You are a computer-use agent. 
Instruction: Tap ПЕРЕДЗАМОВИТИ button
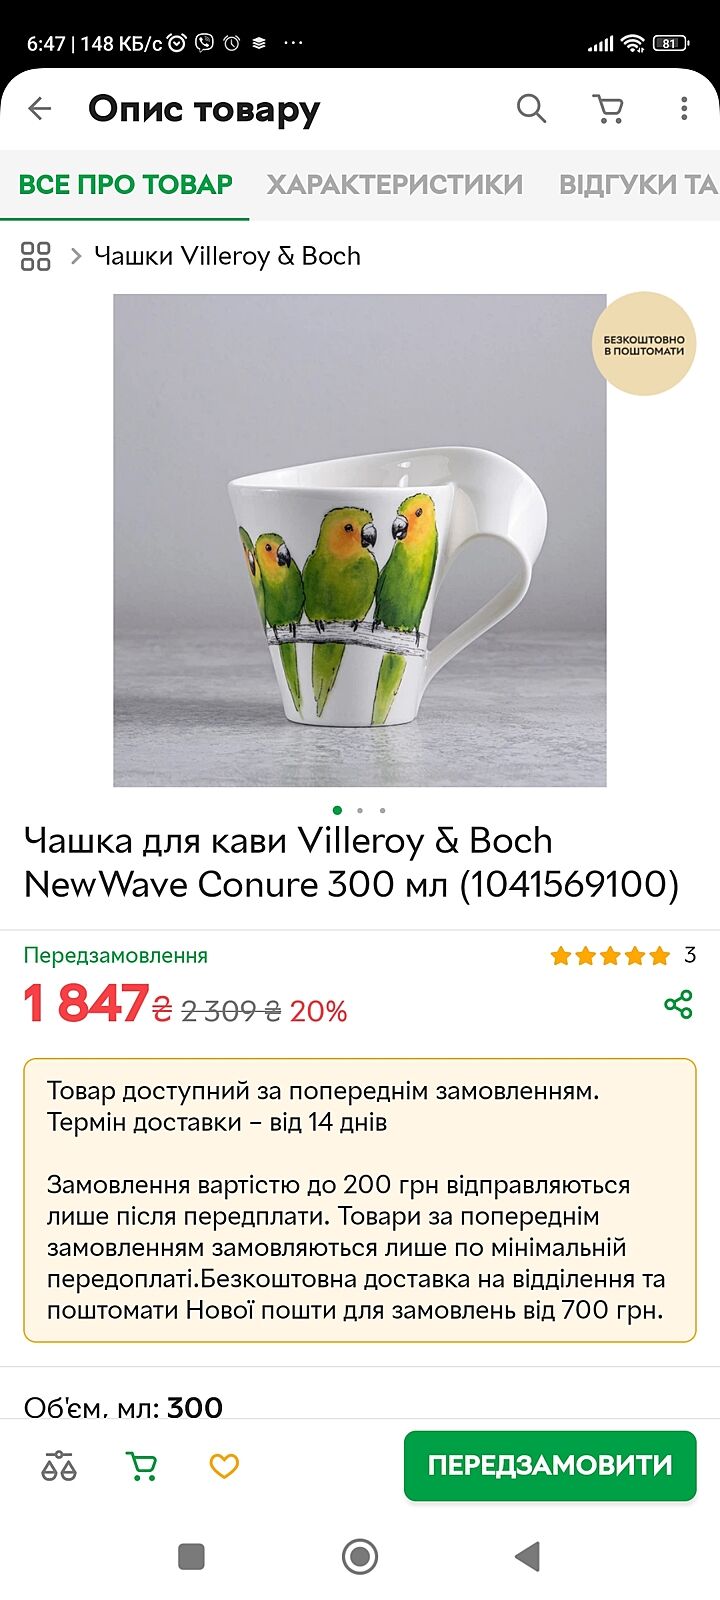point(550,1465)
